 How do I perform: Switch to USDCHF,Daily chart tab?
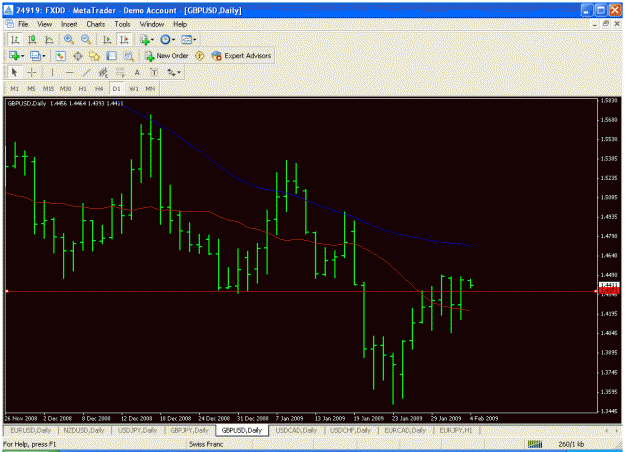pyautogui.click(x=350, y=430)
